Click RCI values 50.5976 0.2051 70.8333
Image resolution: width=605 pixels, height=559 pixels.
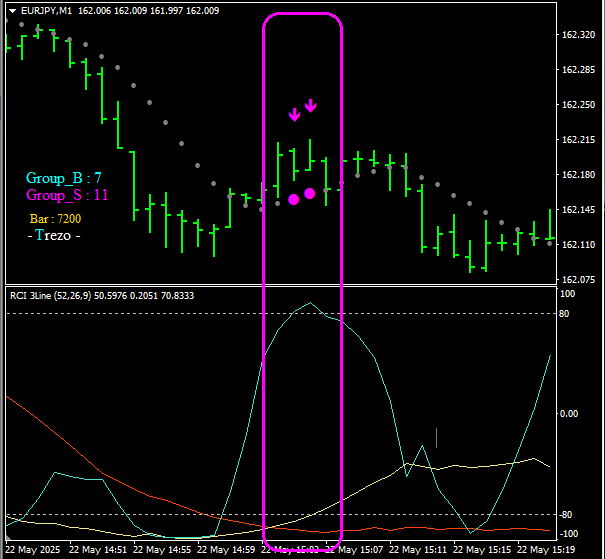click(x=144, y=296)
